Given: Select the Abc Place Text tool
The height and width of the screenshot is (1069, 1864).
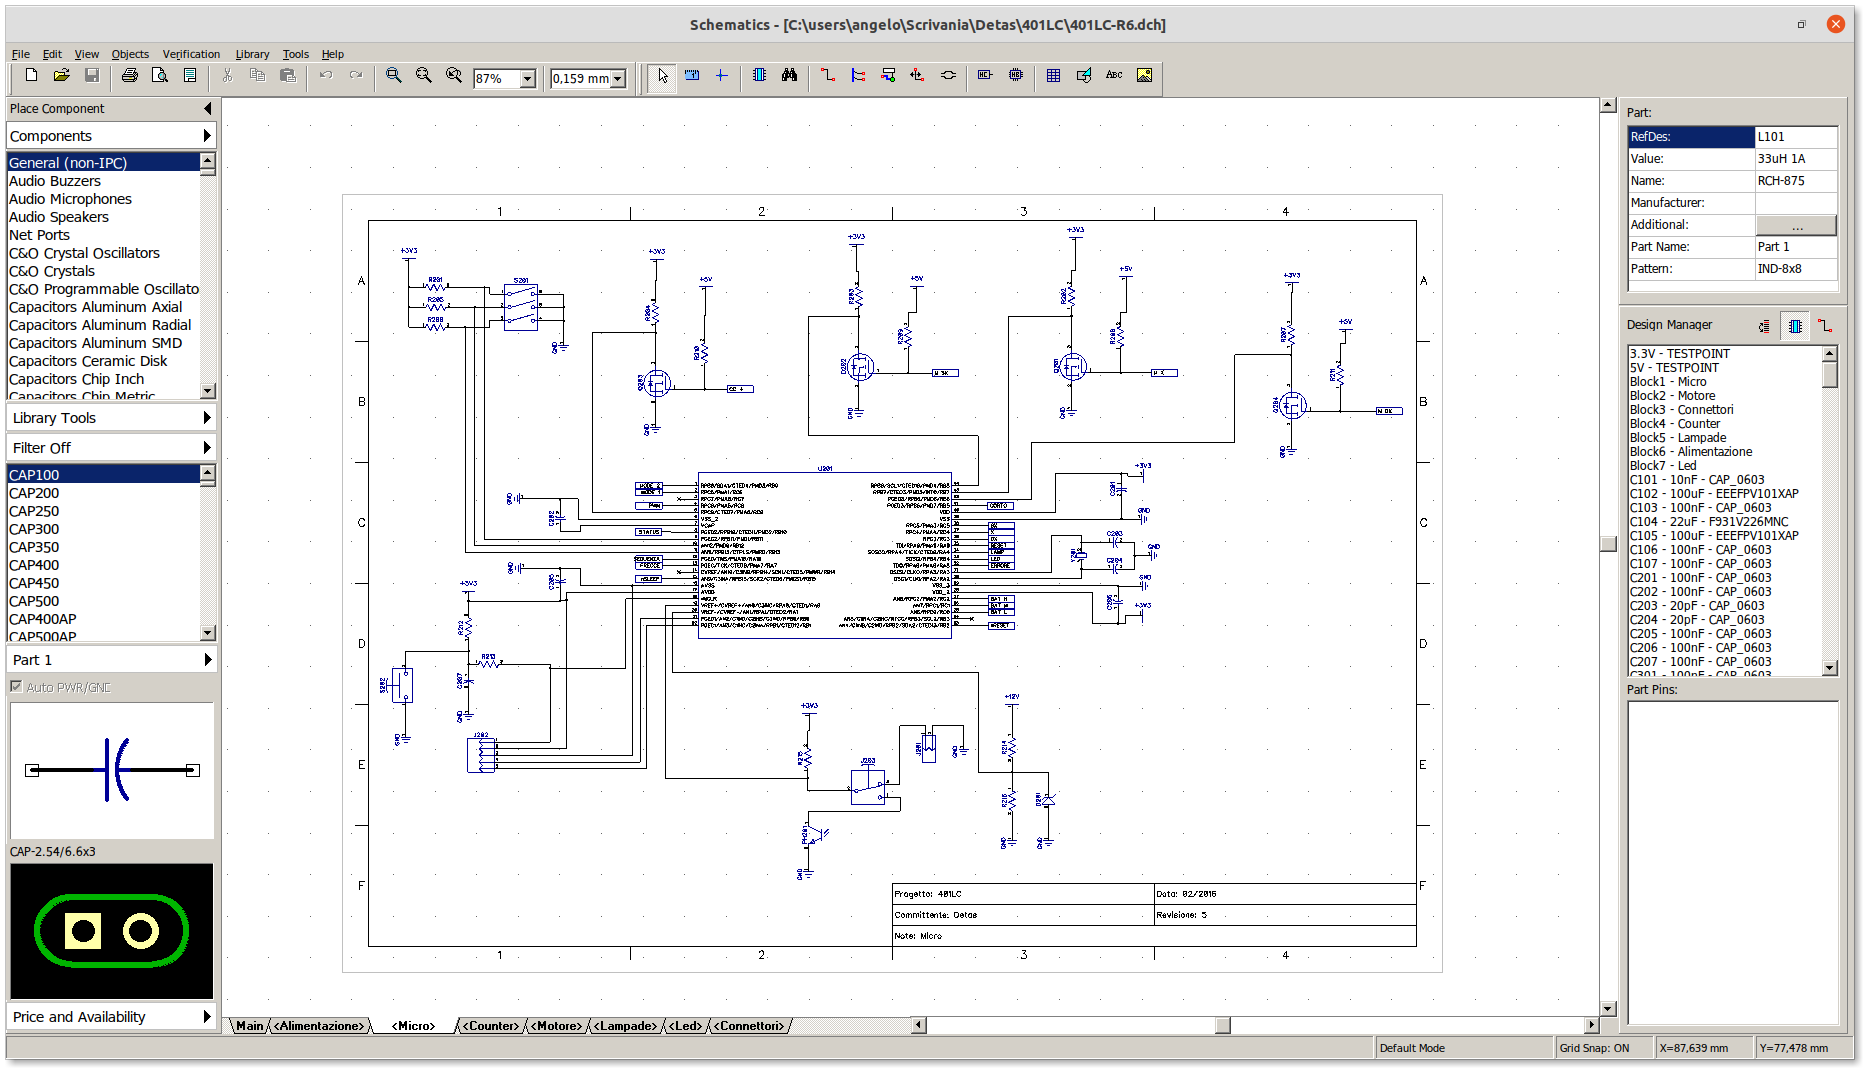Looking at the screenshot, I should click(1114, 76).
